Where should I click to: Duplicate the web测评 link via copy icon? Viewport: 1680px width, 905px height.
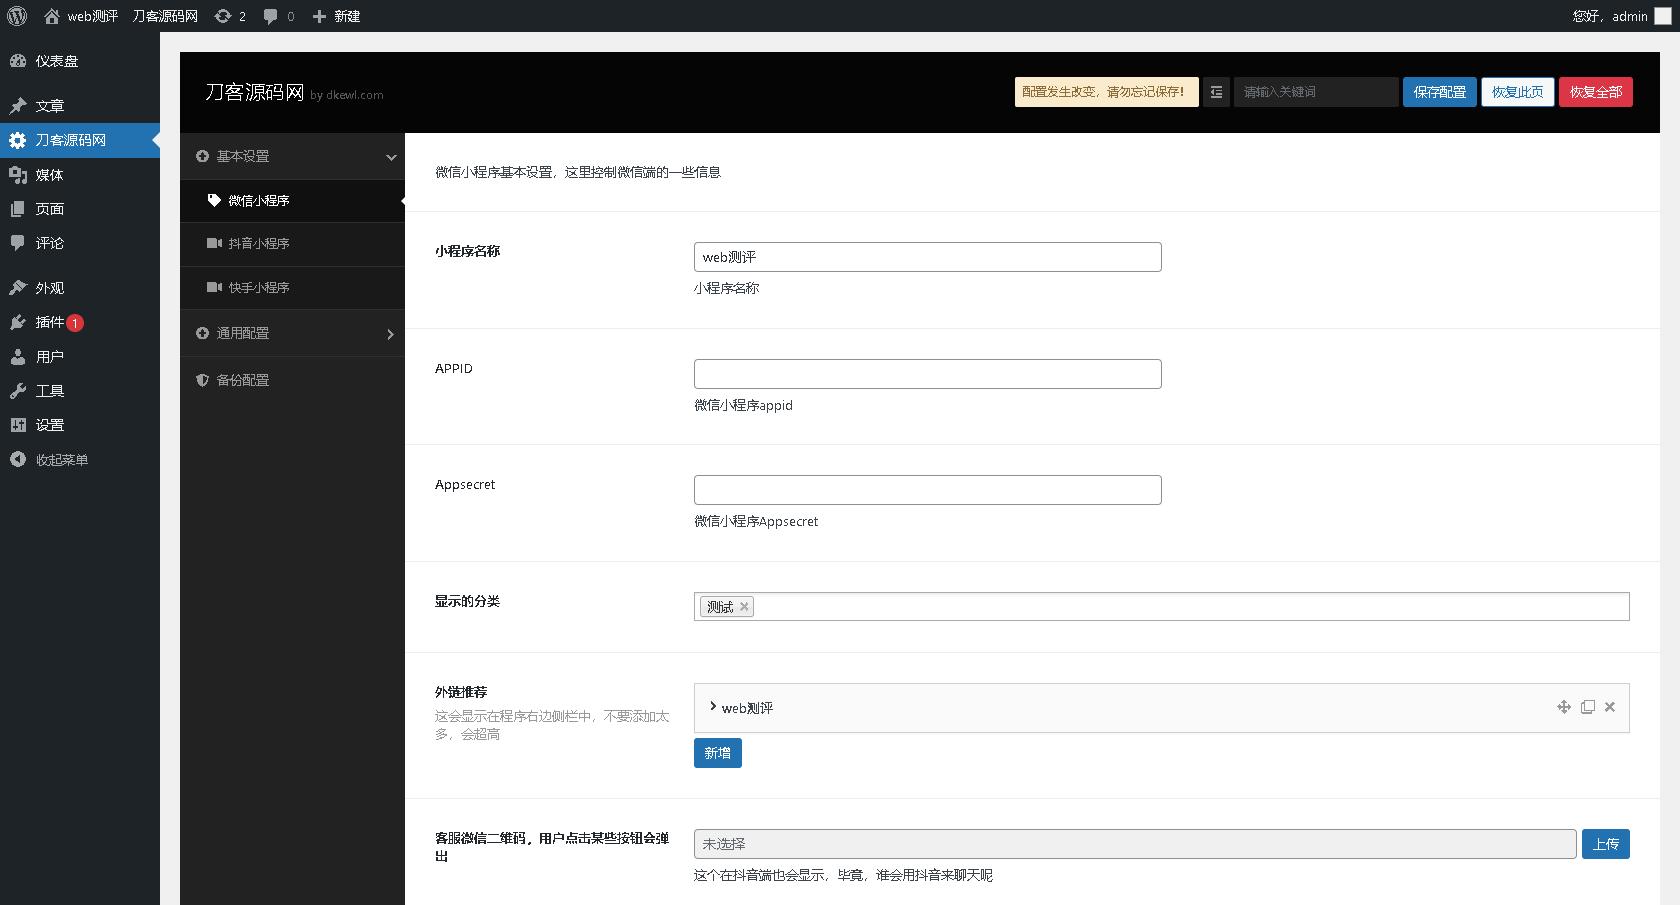[x=1587, y=707]
